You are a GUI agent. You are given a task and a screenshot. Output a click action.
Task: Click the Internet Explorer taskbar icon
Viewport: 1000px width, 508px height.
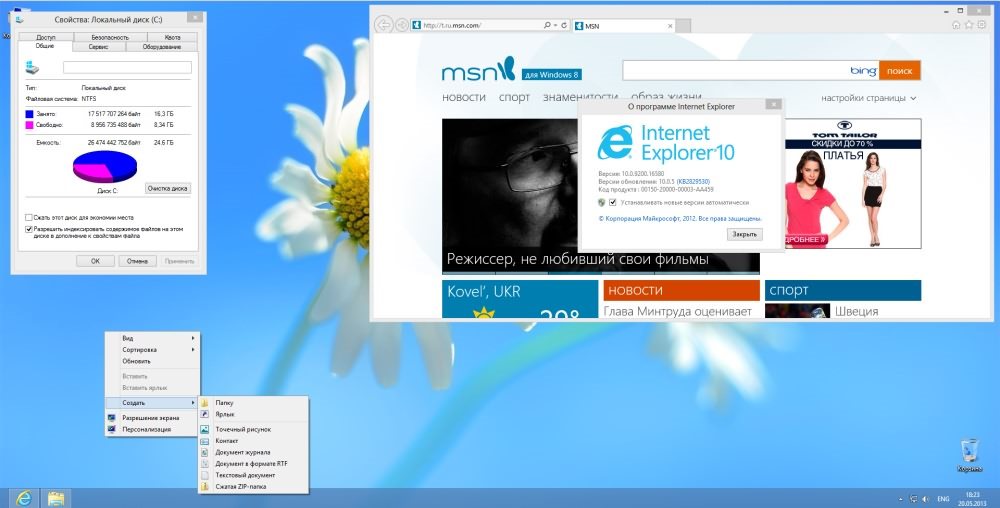[x=22, y=497]
